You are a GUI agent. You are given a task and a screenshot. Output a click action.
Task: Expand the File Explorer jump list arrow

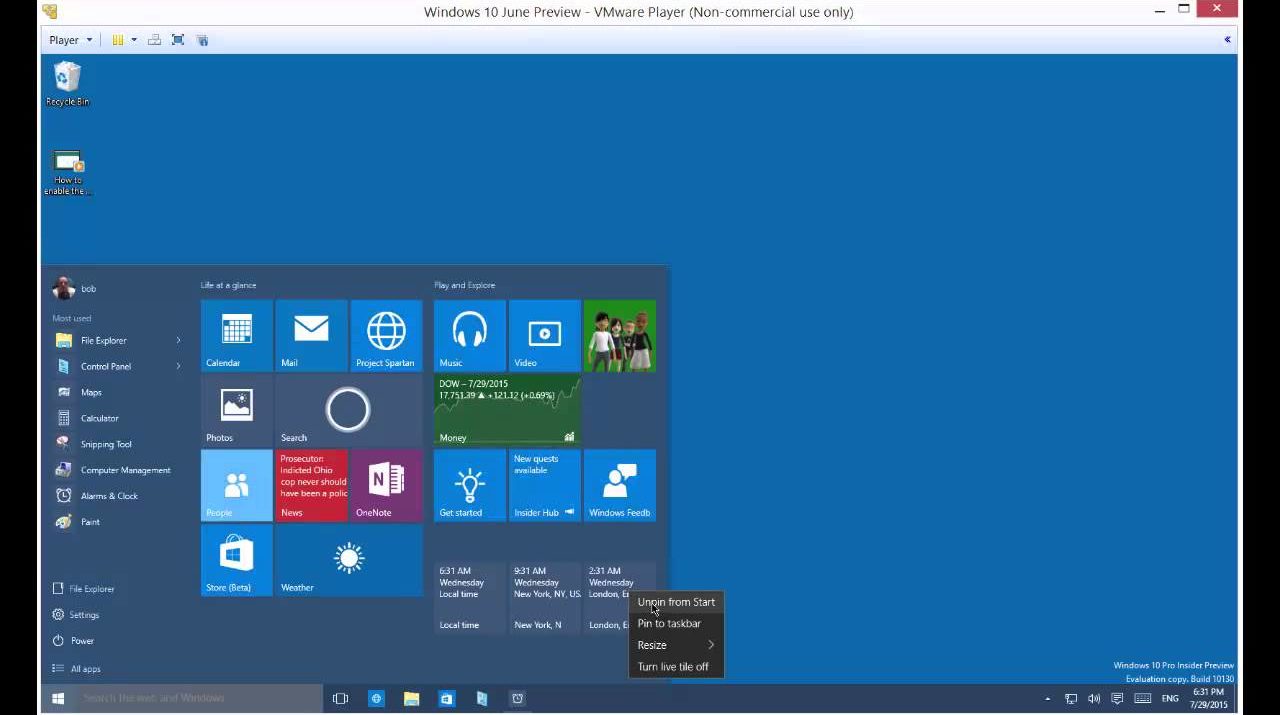tap(178, 341)
